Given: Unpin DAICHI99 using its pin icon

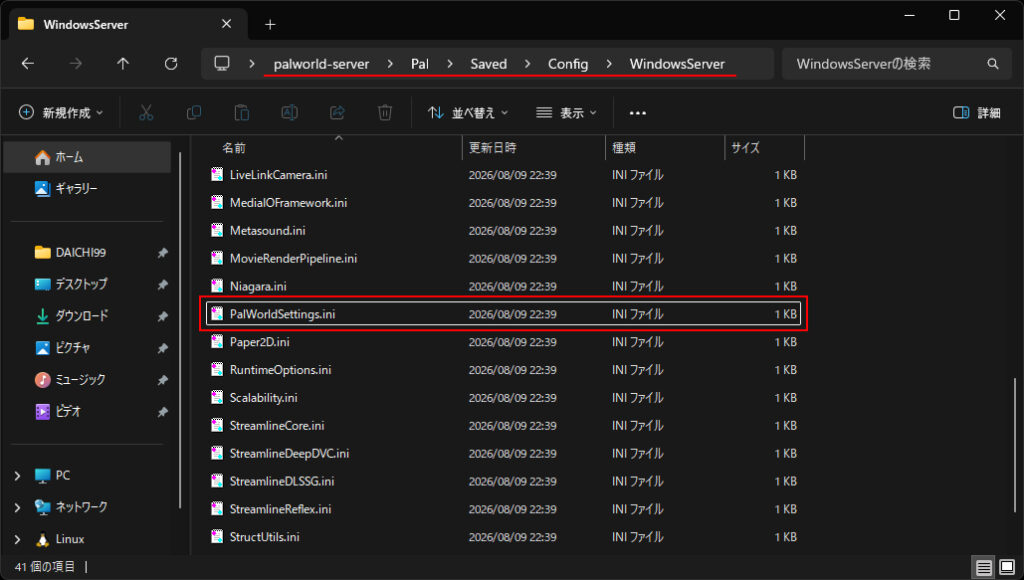Looking at the screenshot, I should pyautogui.click(x=163, y=253).
